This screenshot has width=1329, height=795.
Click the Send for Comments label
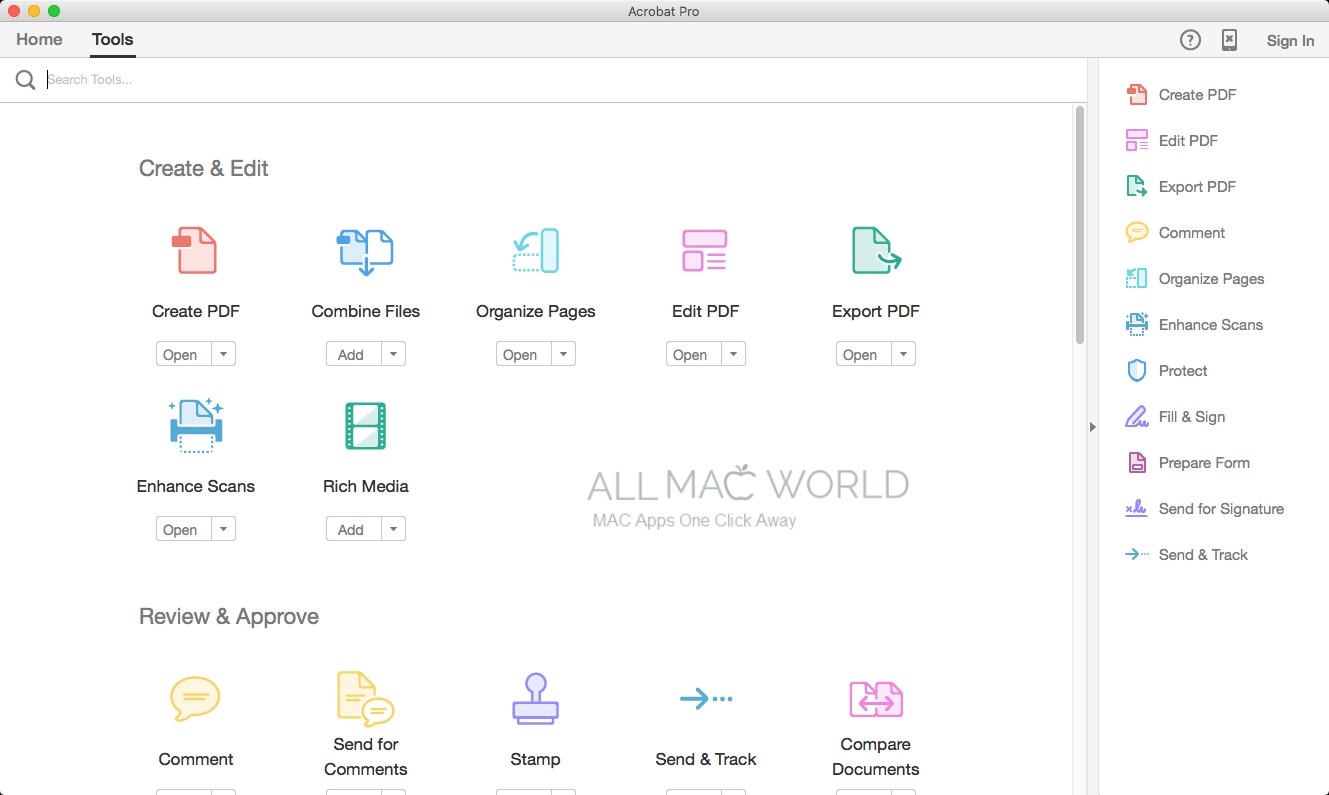[x=365, y=757]
